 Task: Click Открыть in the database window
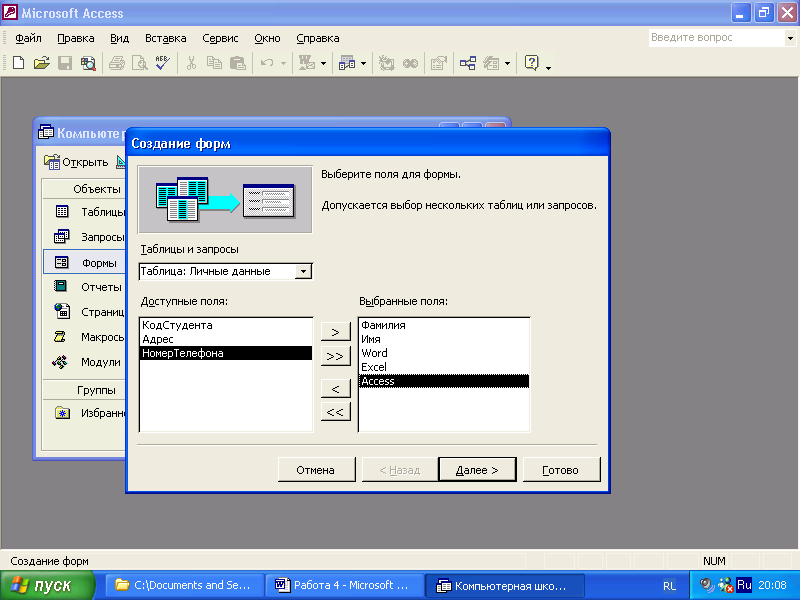[76, 162]
